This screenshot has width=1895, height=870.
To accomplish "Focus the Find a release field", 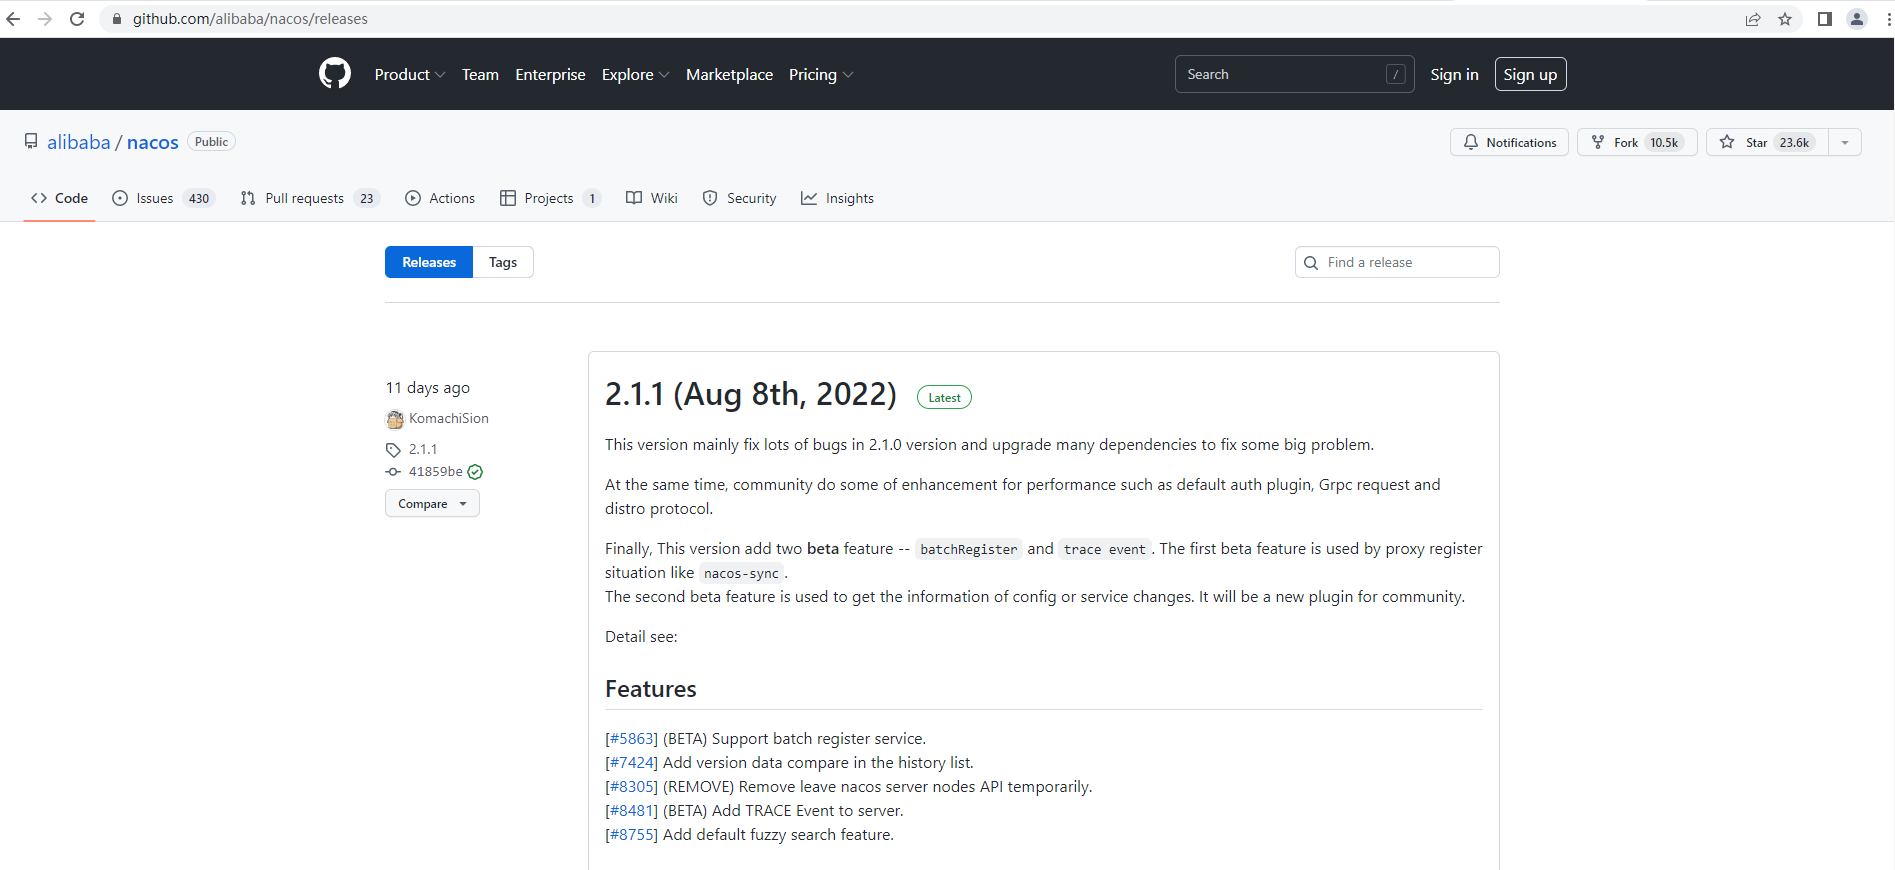I will point(1397,262).
